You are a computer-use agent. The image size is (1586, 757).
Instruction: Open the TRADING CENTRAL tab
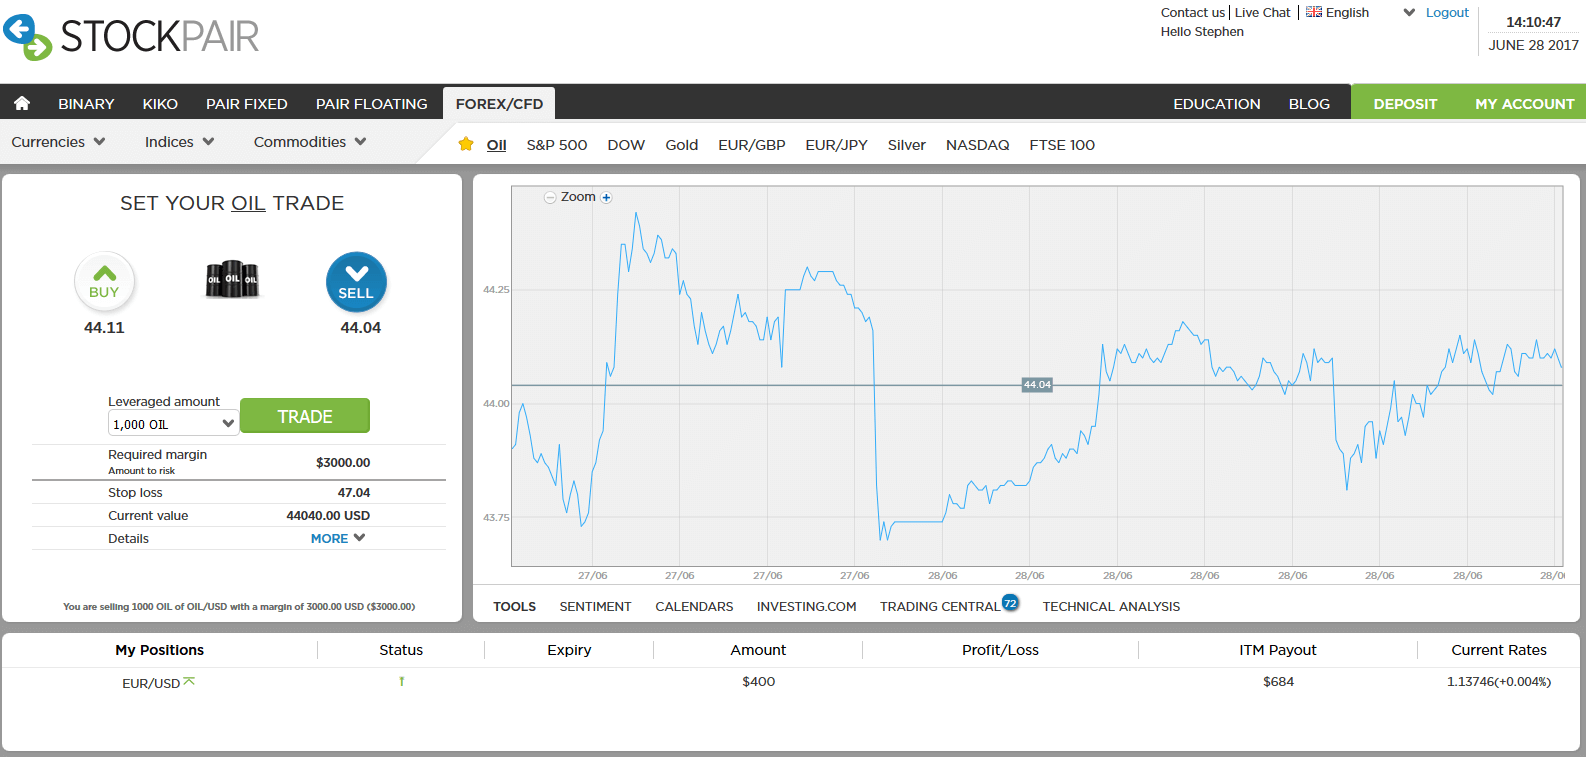click(939, 607)
